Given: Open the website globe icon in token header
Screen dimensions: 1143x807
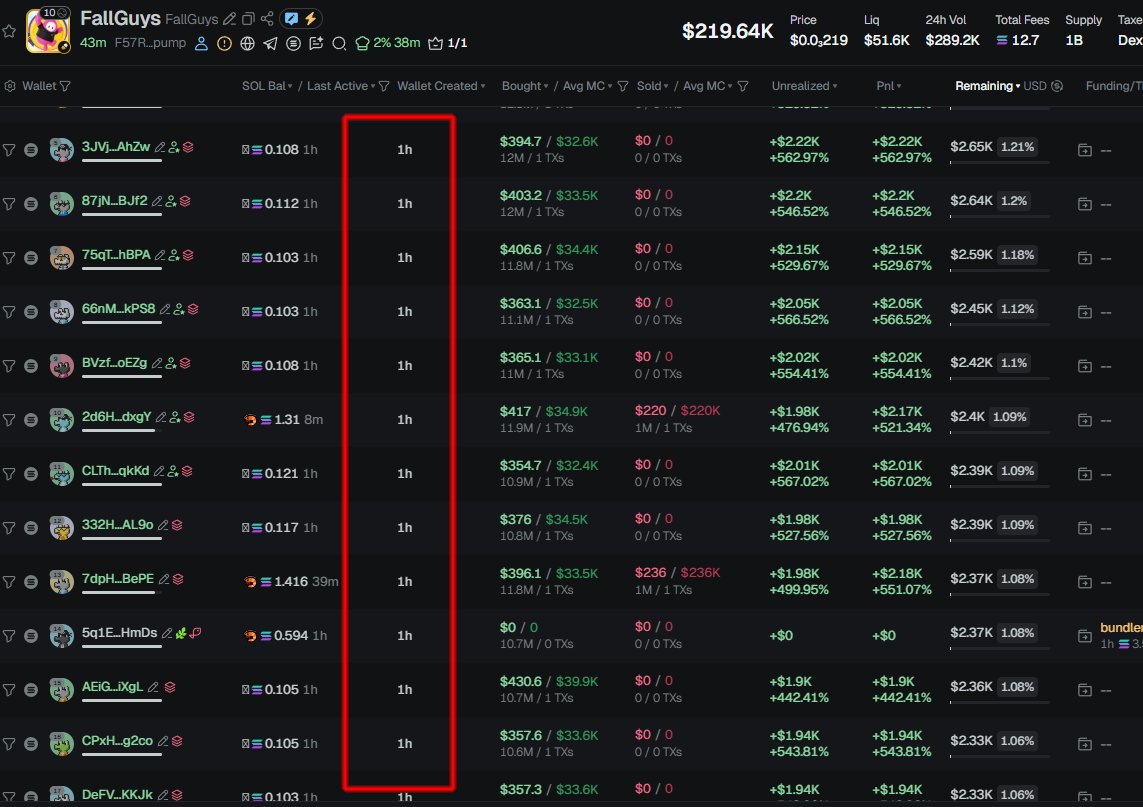Looking at the screenshot, I should [247, 43].
